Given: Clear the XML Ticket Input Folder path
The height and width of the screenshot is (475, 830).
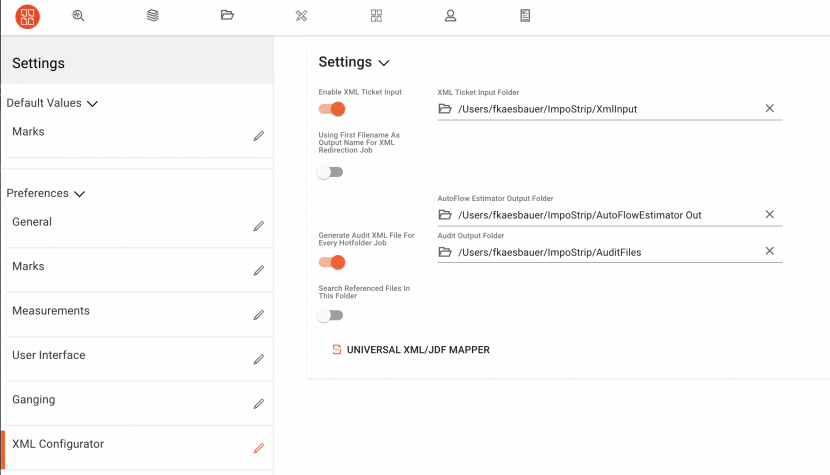Looking at the screenshot, I should tap(769, 109).
